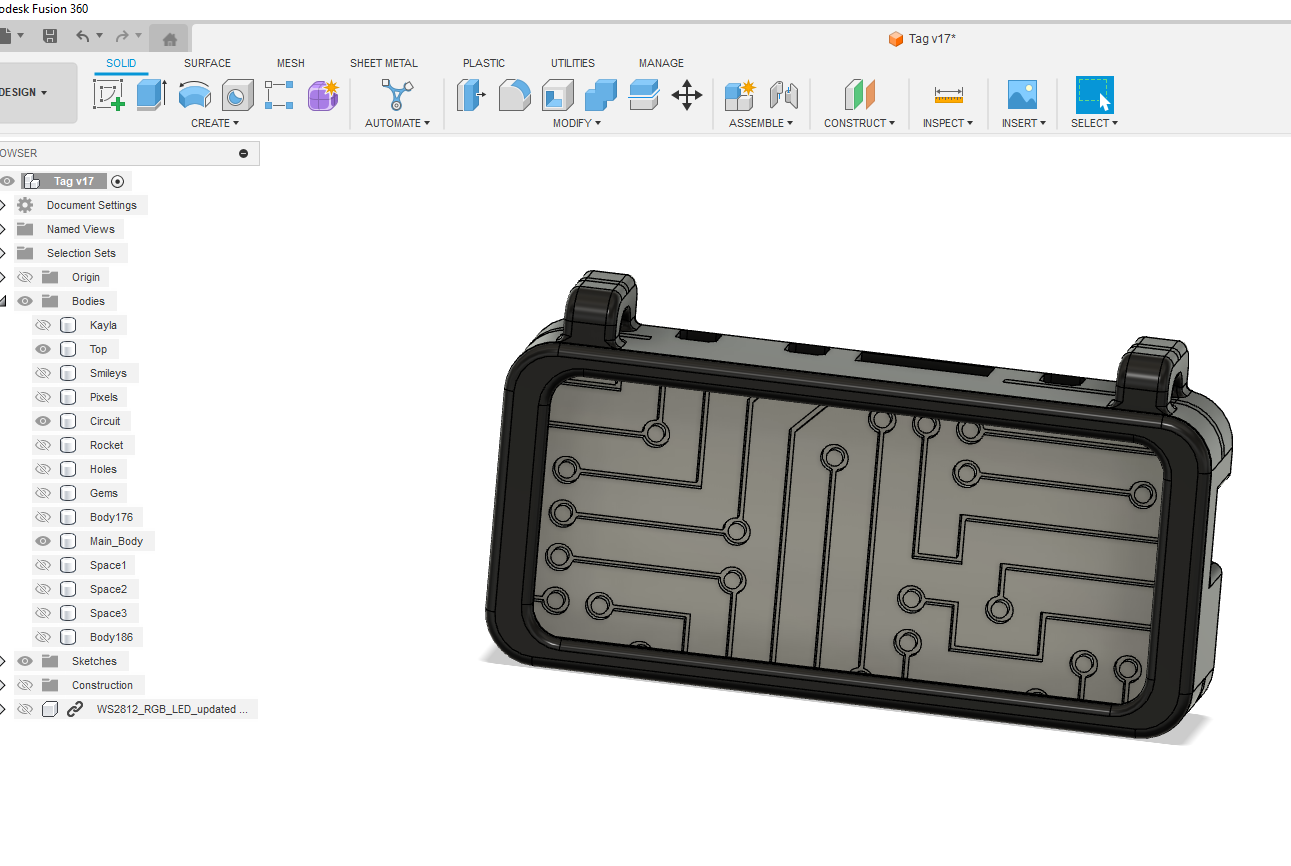Viewport: 1291px width, 866px height.
Task: Select the Create Sketch tool
Action: click(x=108, y=95)
